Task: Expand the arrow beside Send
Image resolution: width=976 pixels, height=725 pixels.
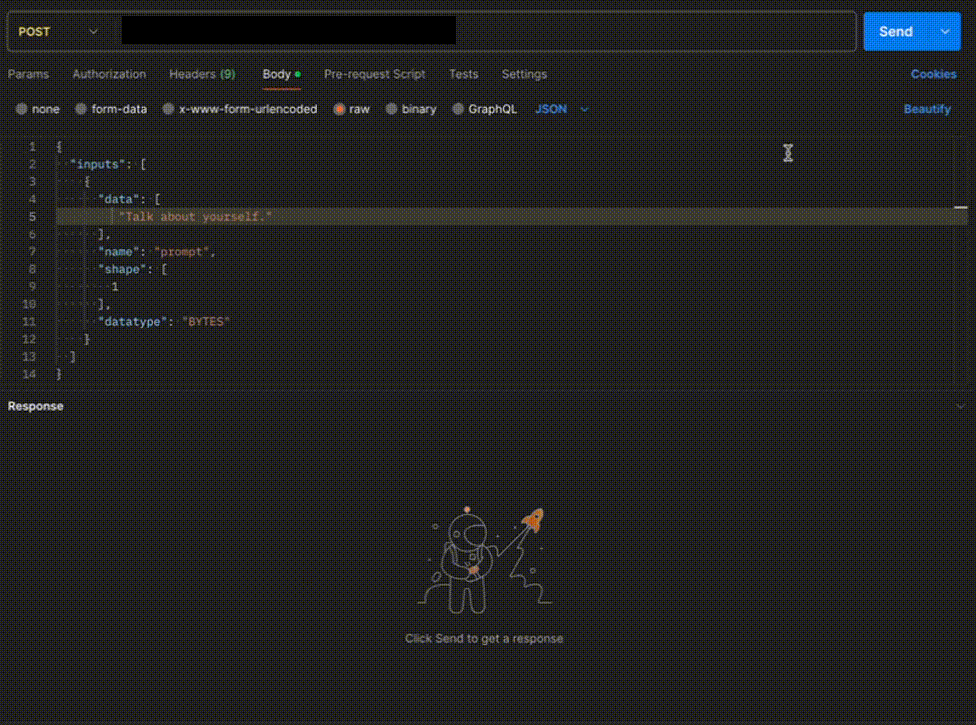Action: [x=944, y=32]
